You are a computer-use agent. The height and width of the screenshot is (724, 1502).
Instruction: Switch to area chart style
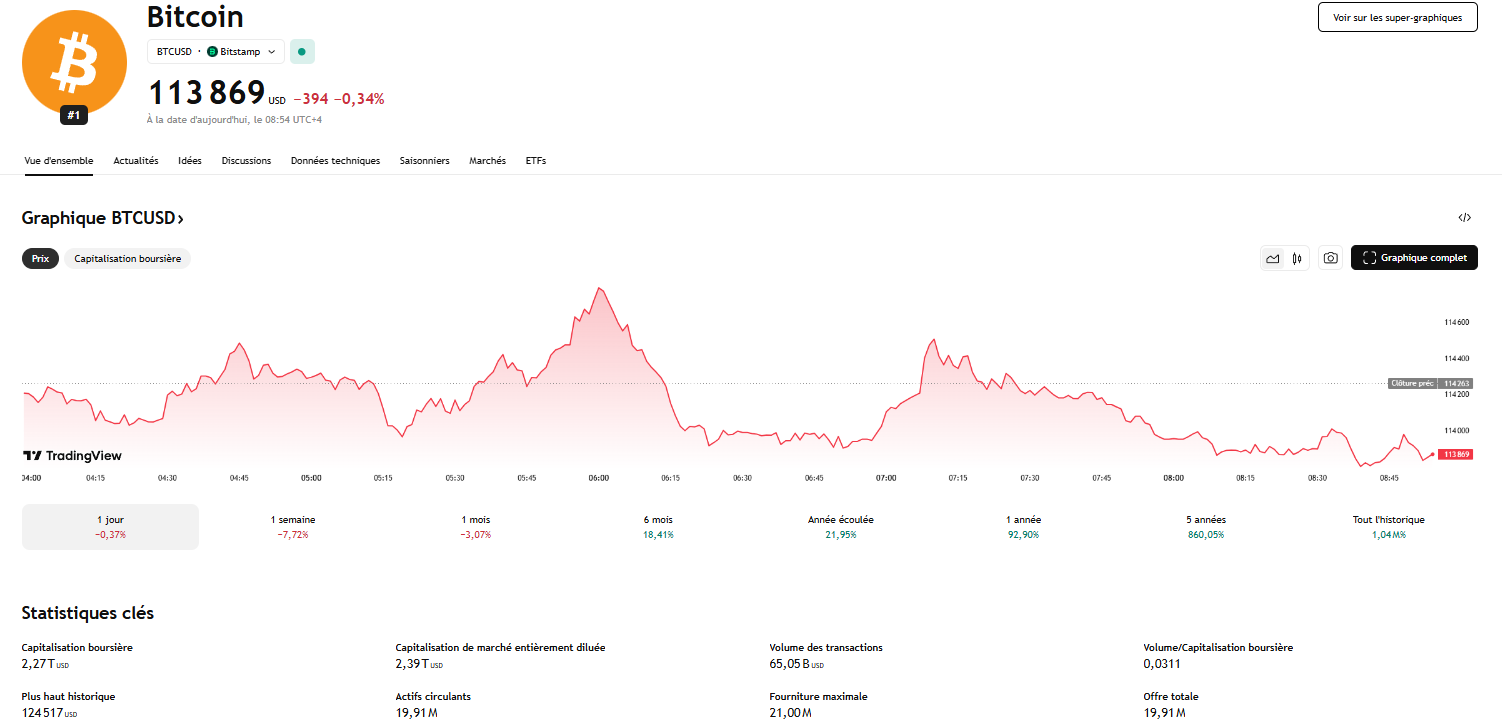[1272, 258]
